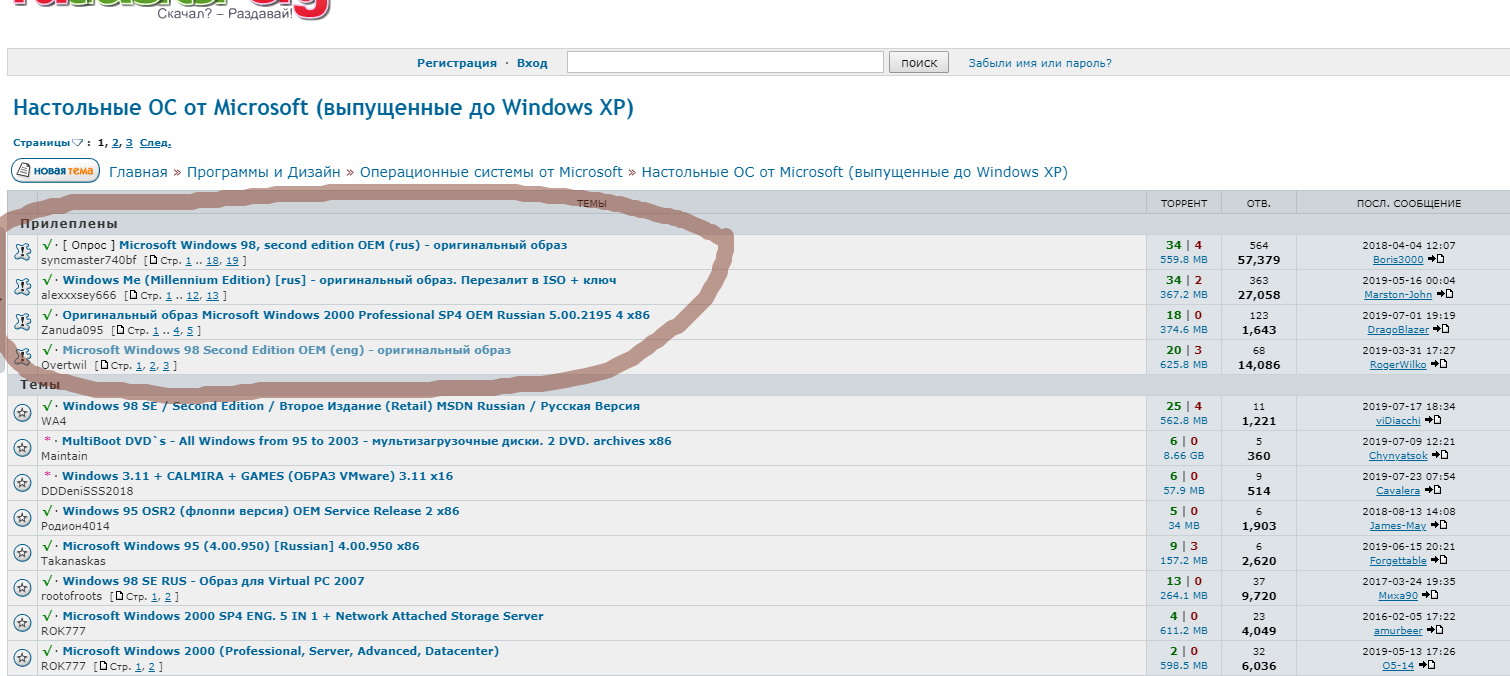Click topic icon of Windows 2000 Datacenter row
The width and height of the screenshot is (1510, 676).
pos(22,658)
